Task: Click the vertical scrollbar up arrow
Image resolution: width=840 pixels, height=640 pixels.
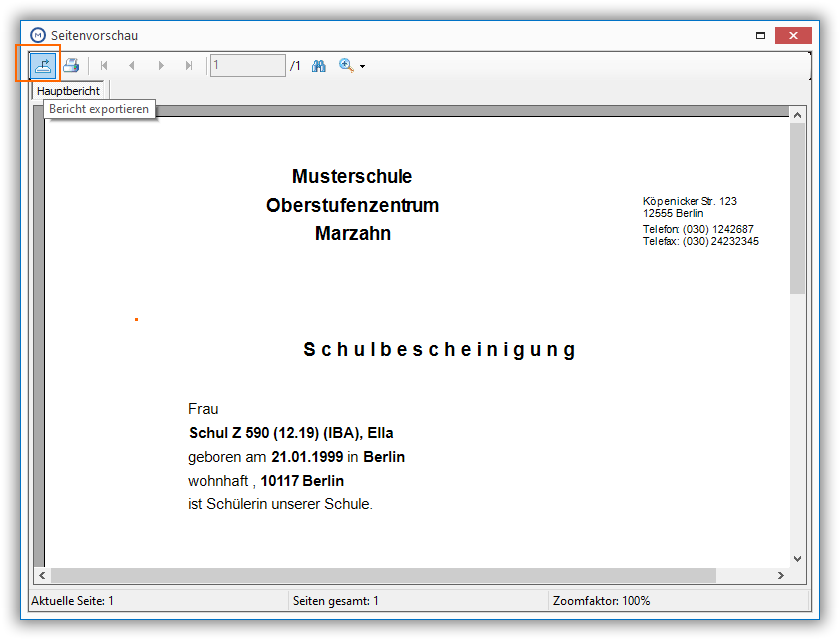Action: point(797,115)
